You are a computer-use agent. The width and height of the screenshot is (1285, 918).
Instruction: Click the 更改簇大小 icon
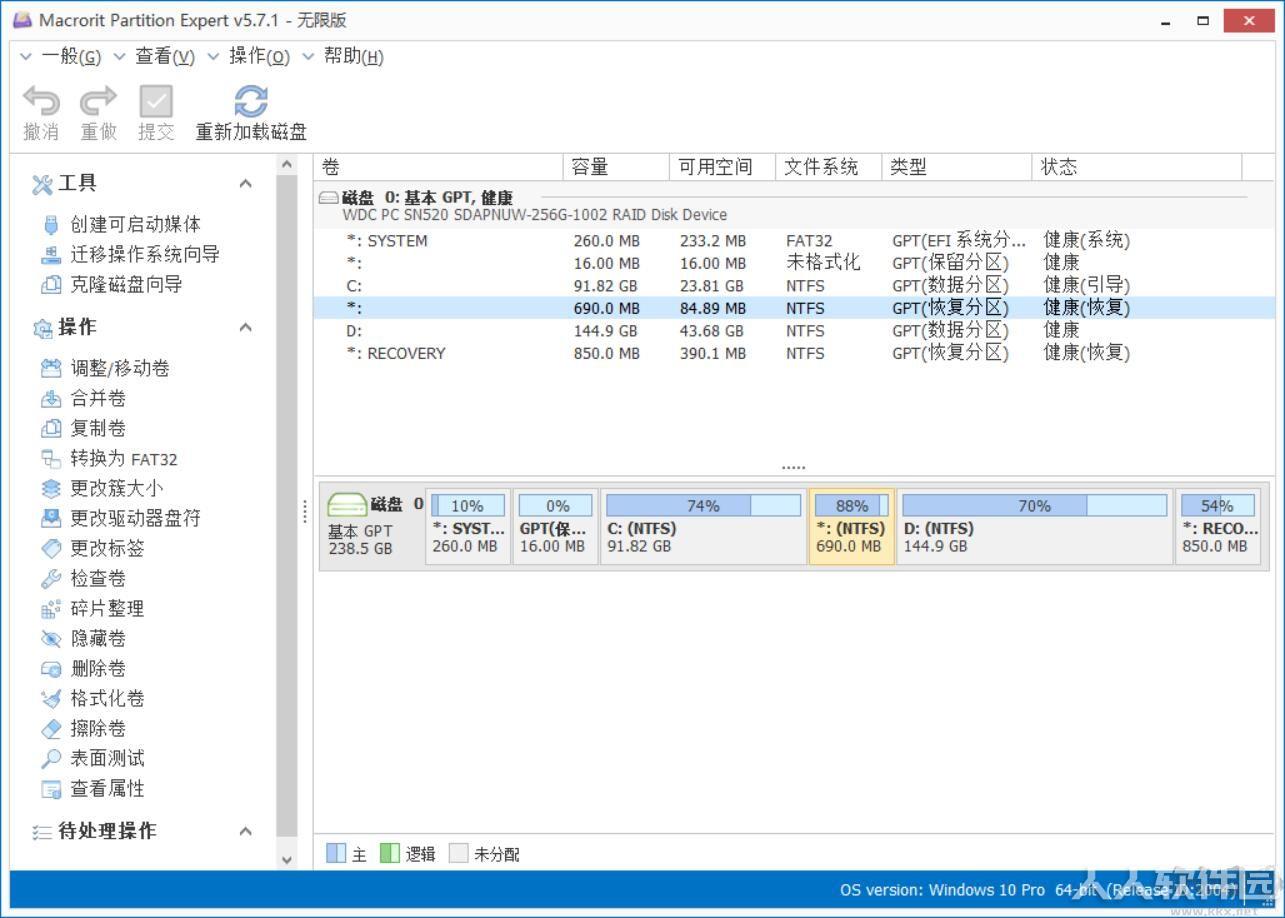[51, 489]
